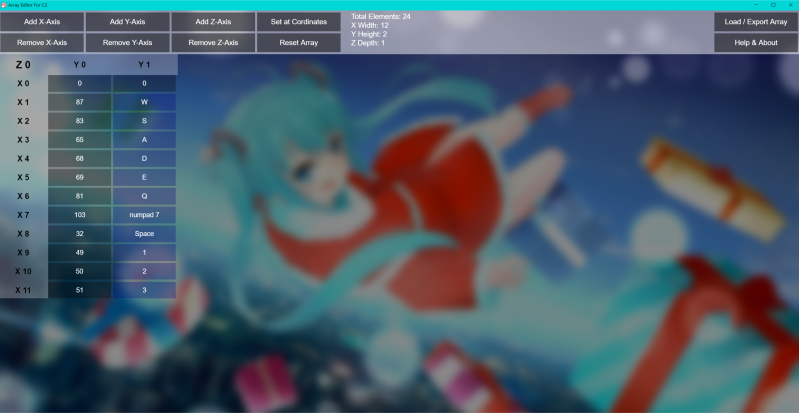Select the cell containing 49
The image size is (799, 413).
tap(79, 252)
